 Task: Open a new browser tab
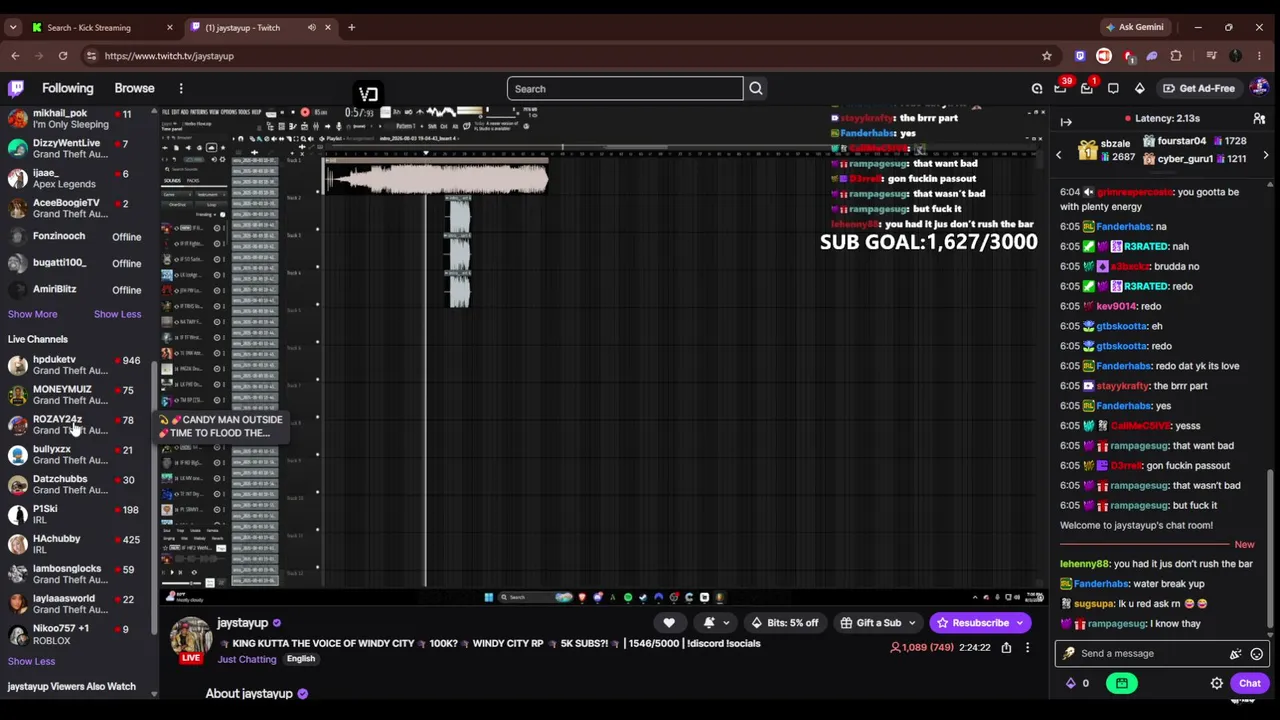(351, 27)
